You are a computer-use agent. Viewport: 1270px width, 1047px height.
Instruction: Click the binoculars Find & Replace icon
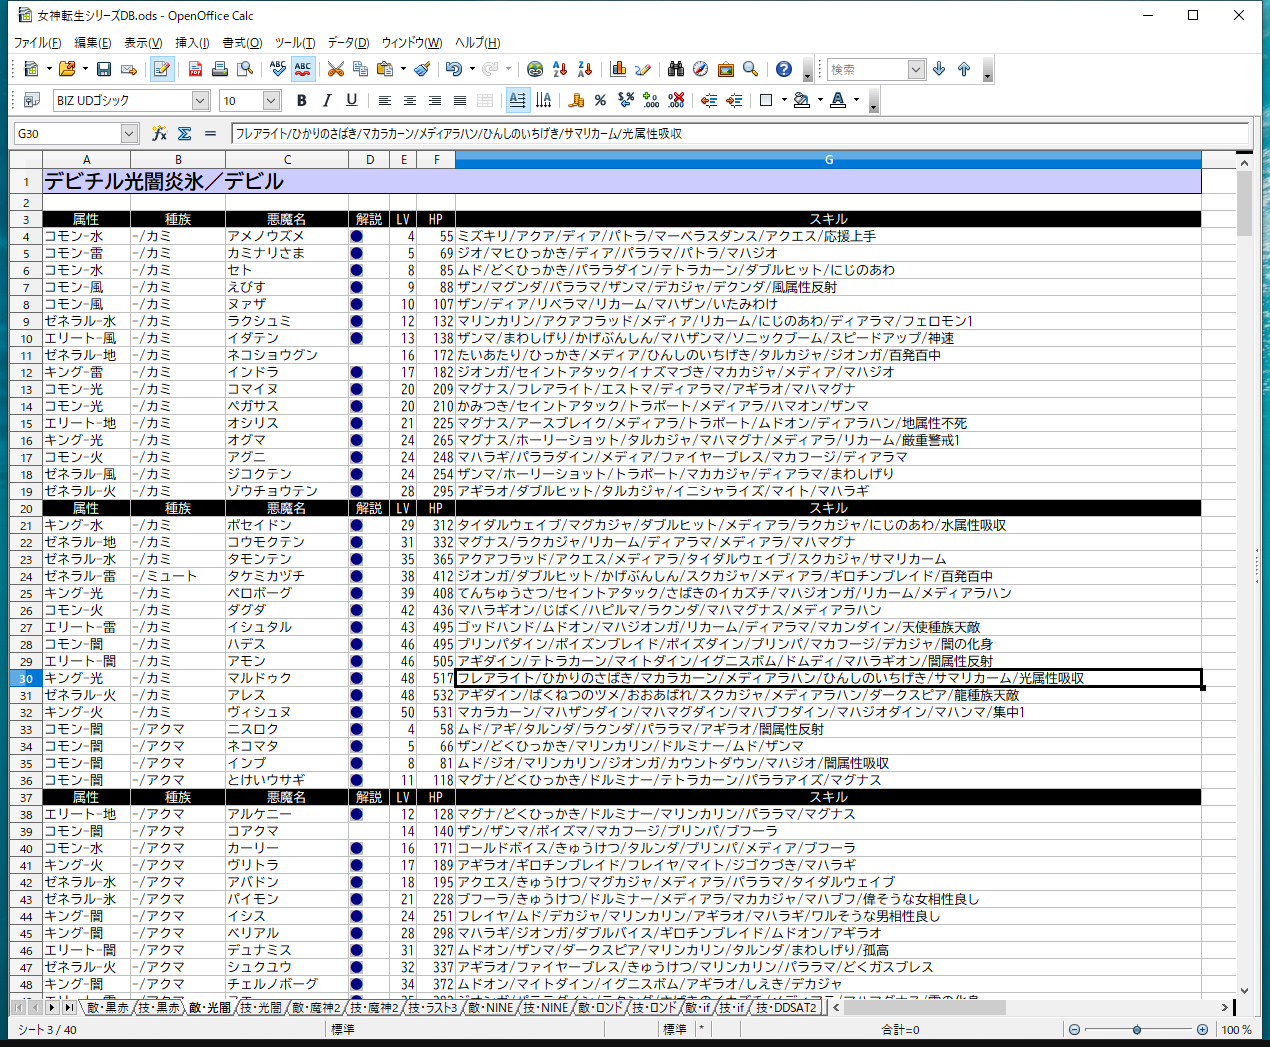click(x=676, y=69)
